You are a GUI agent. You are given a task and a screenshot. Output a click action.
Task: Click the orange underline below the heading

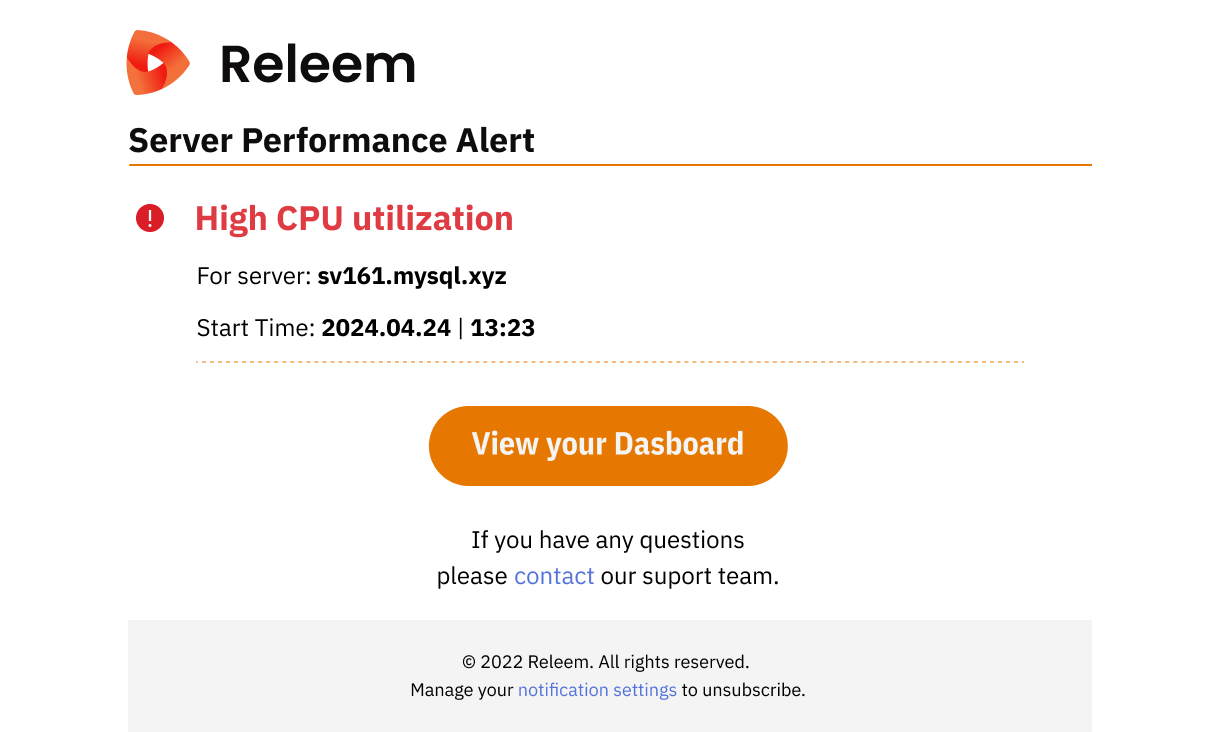[610, 165]
